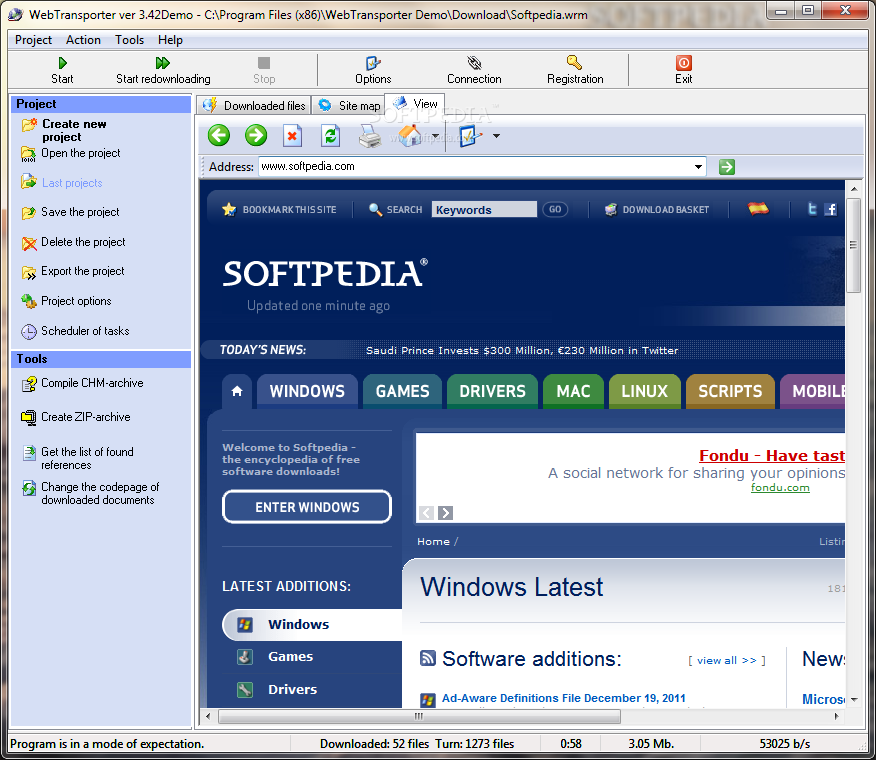Open the Help menu
Screen dimensions: 876x760
(170, 40)
